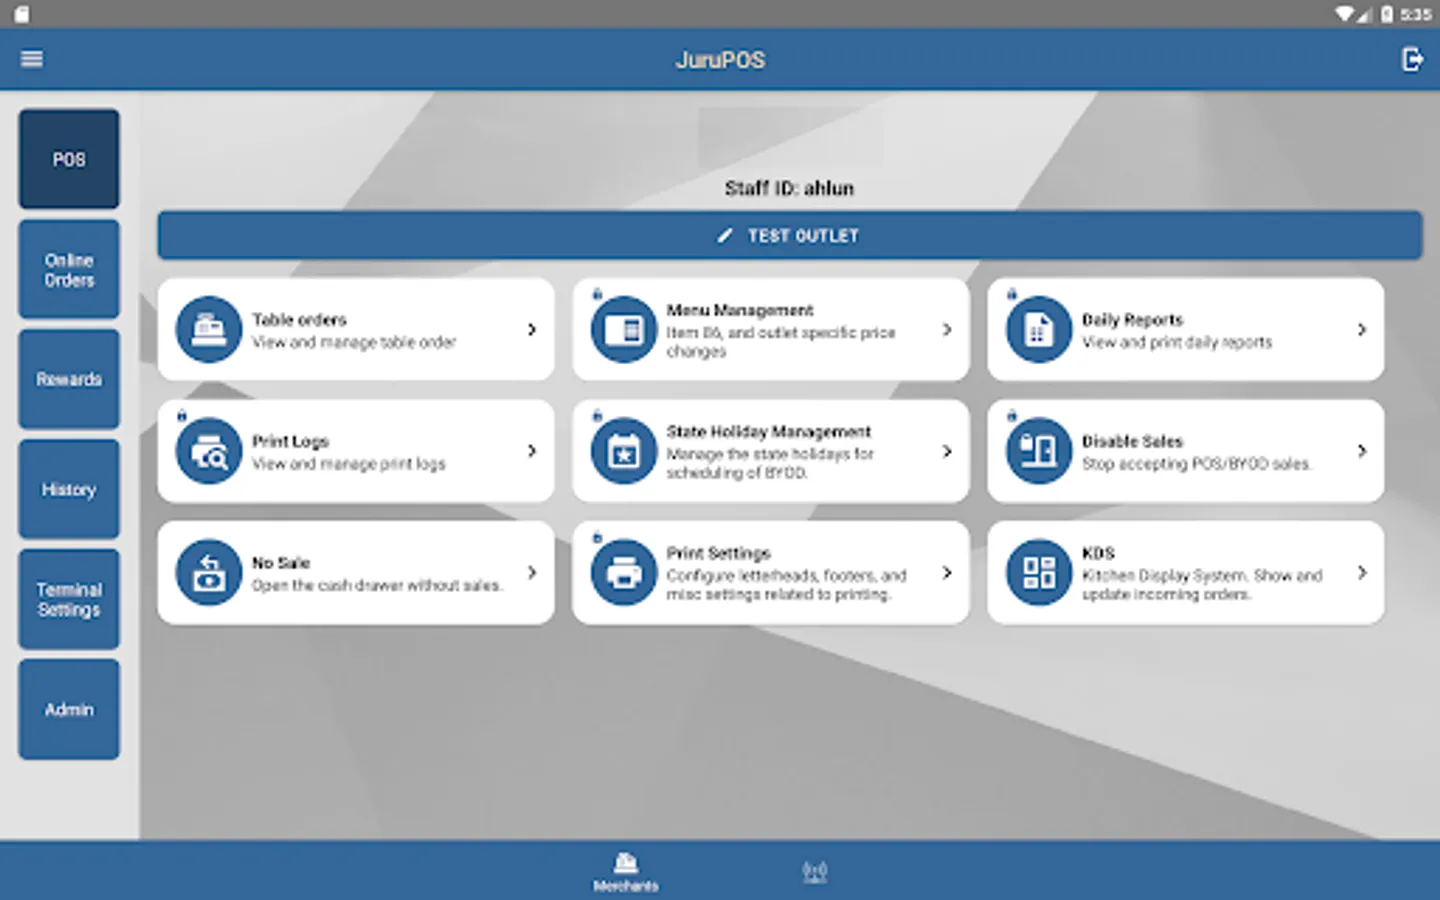Image resolution: width=1440 pixels, height=900 pixels.
Task: Click the No Sale cash drawer icon
Action: pos(209,573)
